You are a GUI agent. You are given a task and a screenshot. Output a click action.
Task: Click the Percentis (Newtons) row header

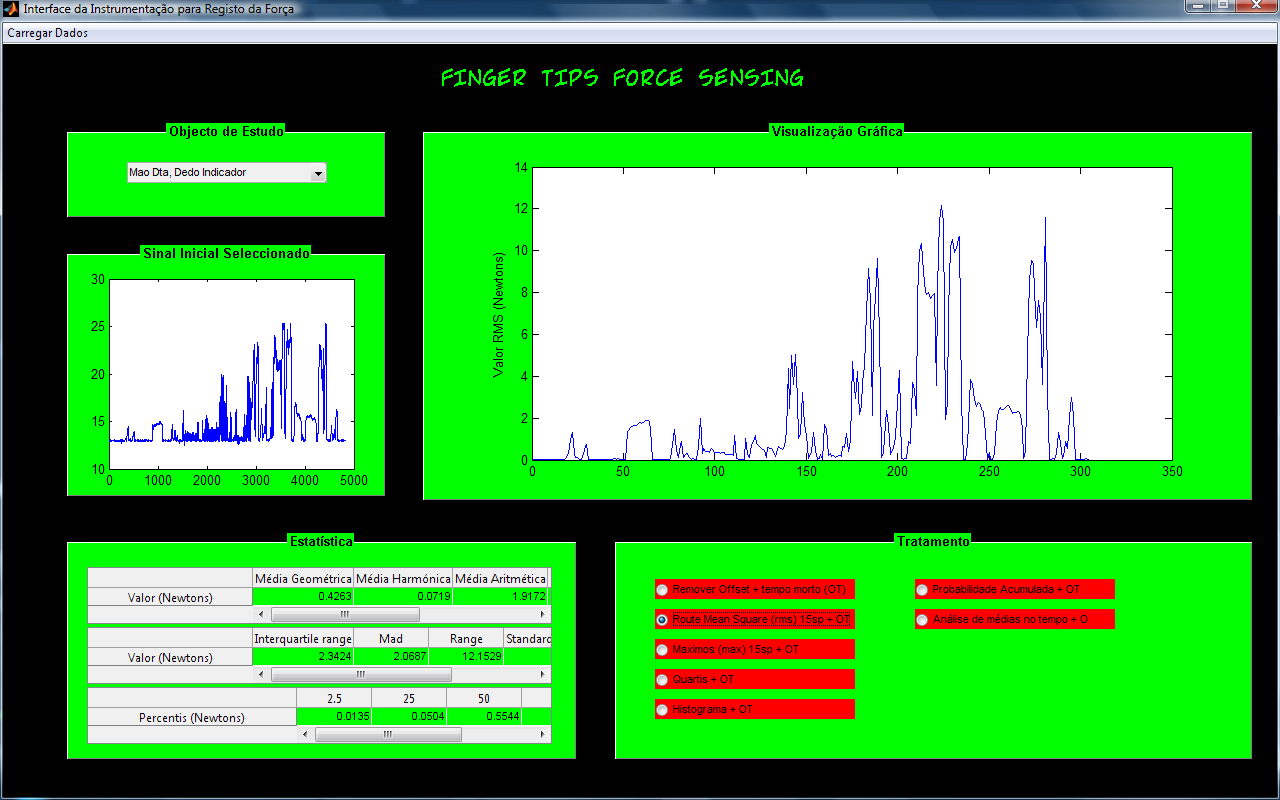click(x=192, y=717)
